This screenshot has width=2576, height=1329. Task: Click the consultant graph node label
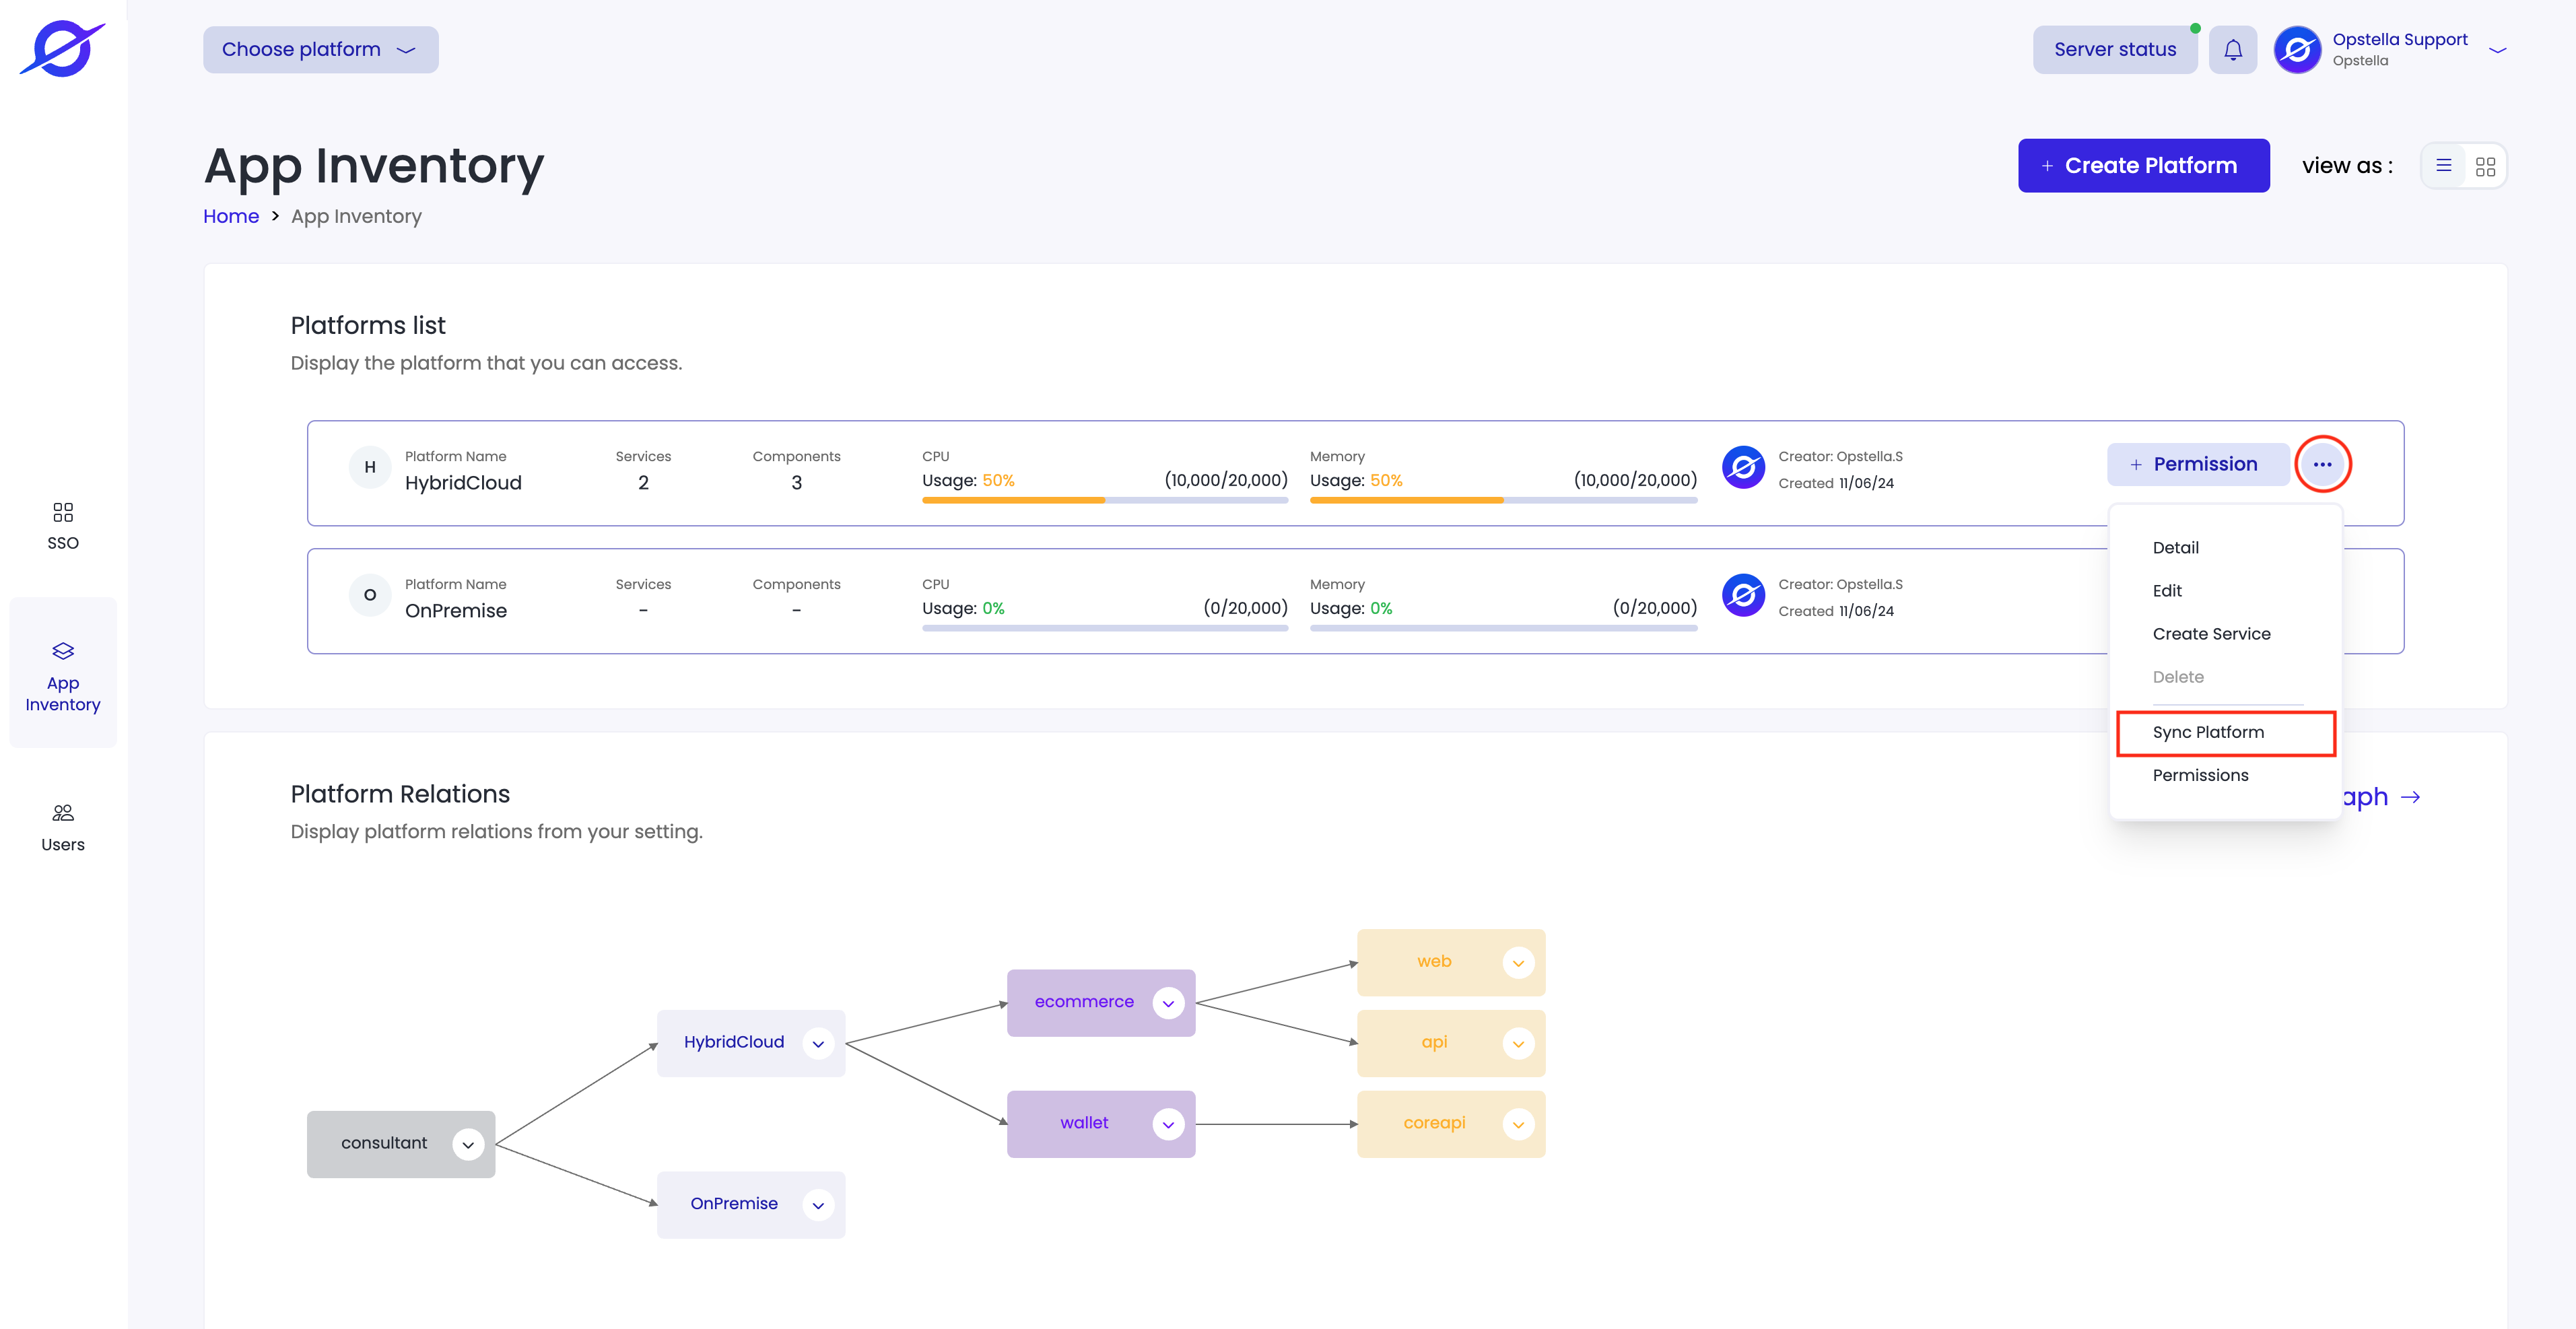click(x=384, y=1143)
